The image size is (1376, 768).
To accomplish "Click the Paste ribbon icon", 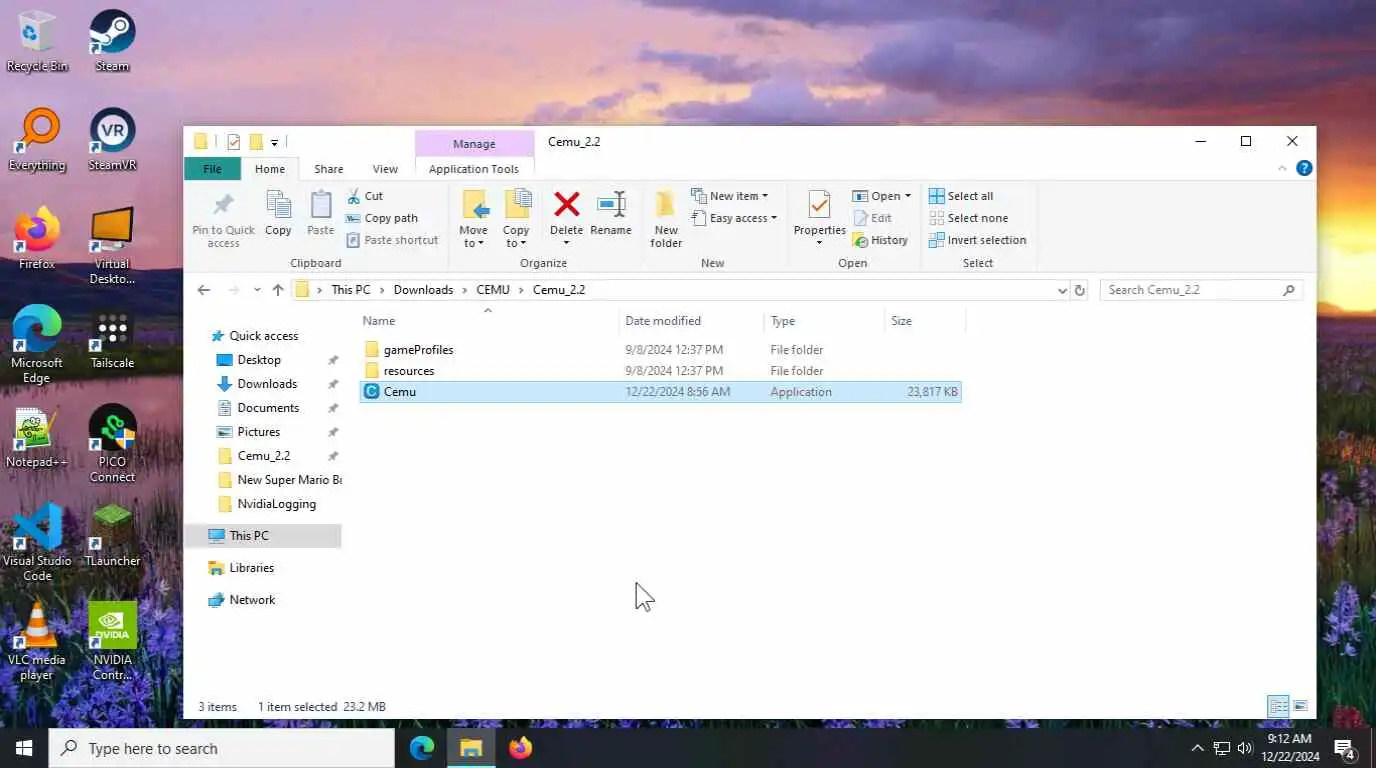I will [x=320, y=205].
